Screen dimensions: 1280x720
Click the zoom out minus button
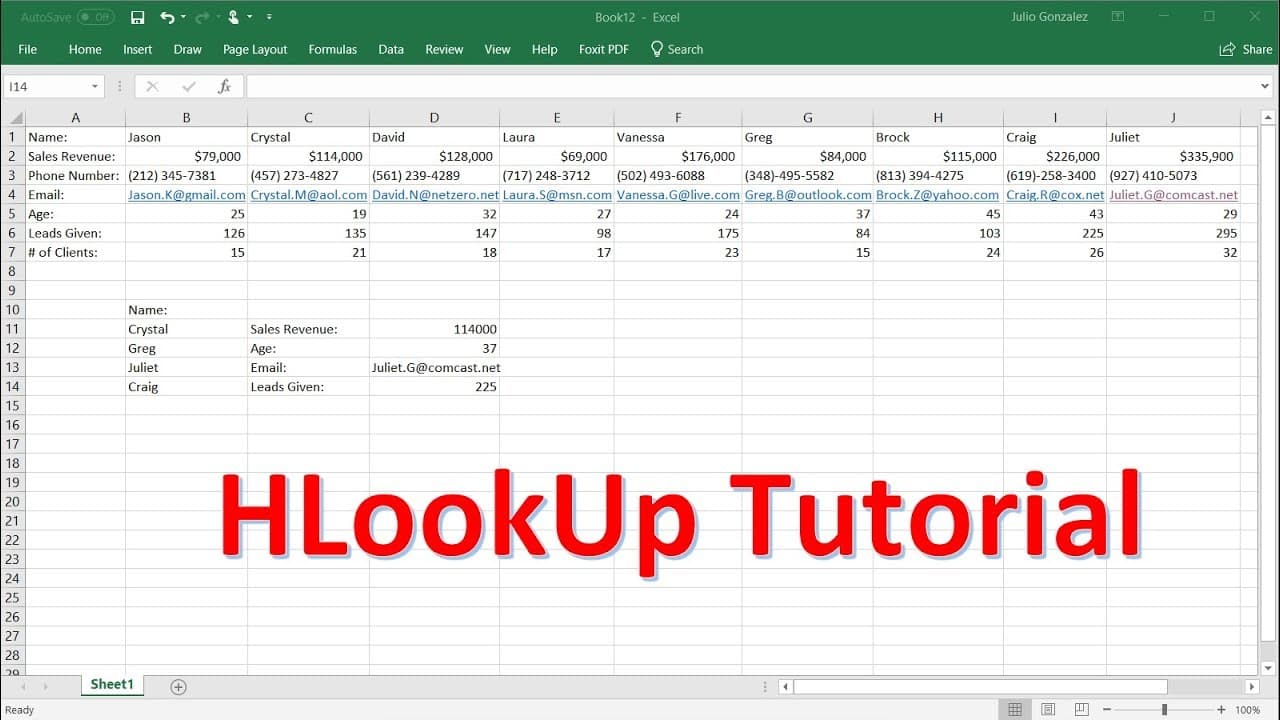click(x=1109, y=710)
